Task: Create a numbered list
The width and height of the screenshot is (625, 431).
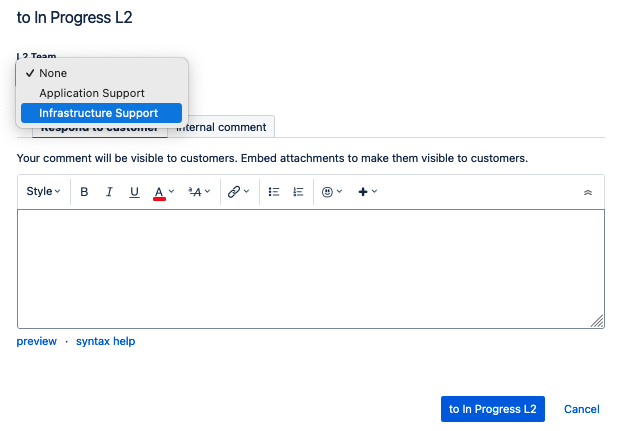Action: coord(298,192)
